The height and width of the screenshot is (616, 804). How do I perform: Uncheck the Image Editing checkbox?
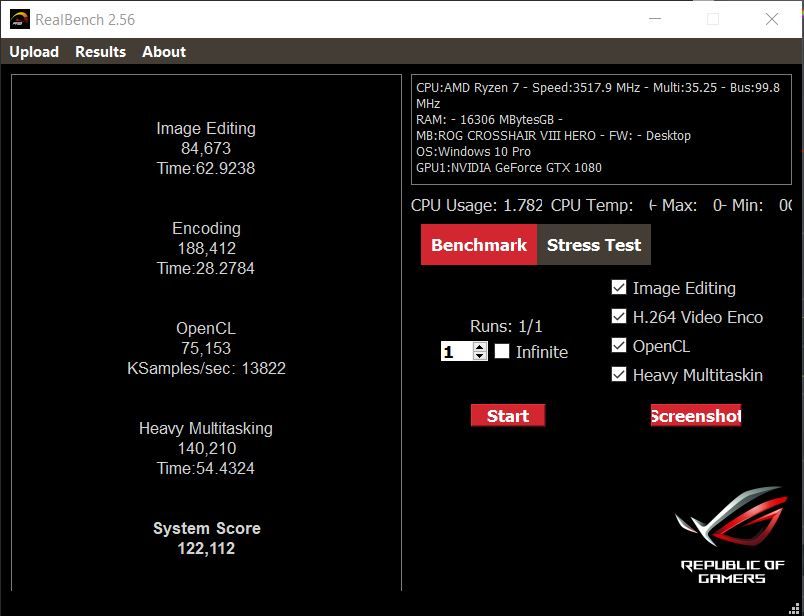tap(619, 287)
